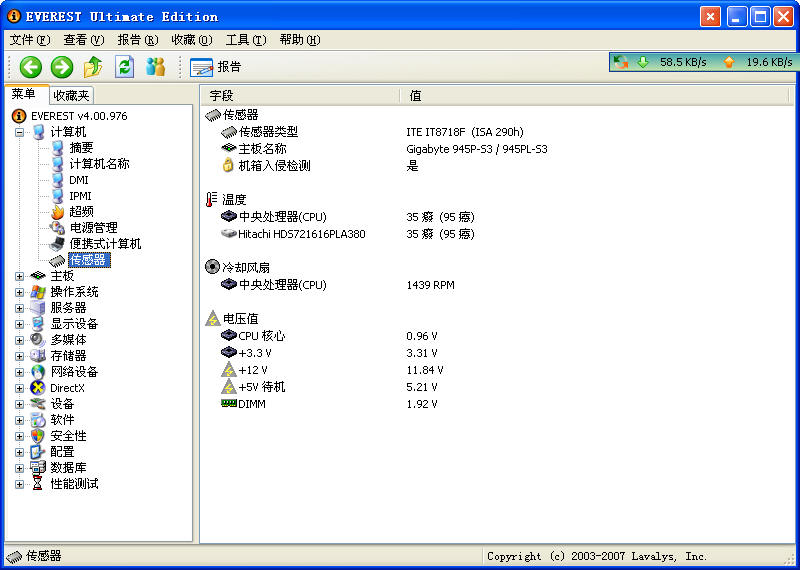This screenshot has width=800, height=570.
Task: Select the DIMM voltage row
Action: [330, 404]
